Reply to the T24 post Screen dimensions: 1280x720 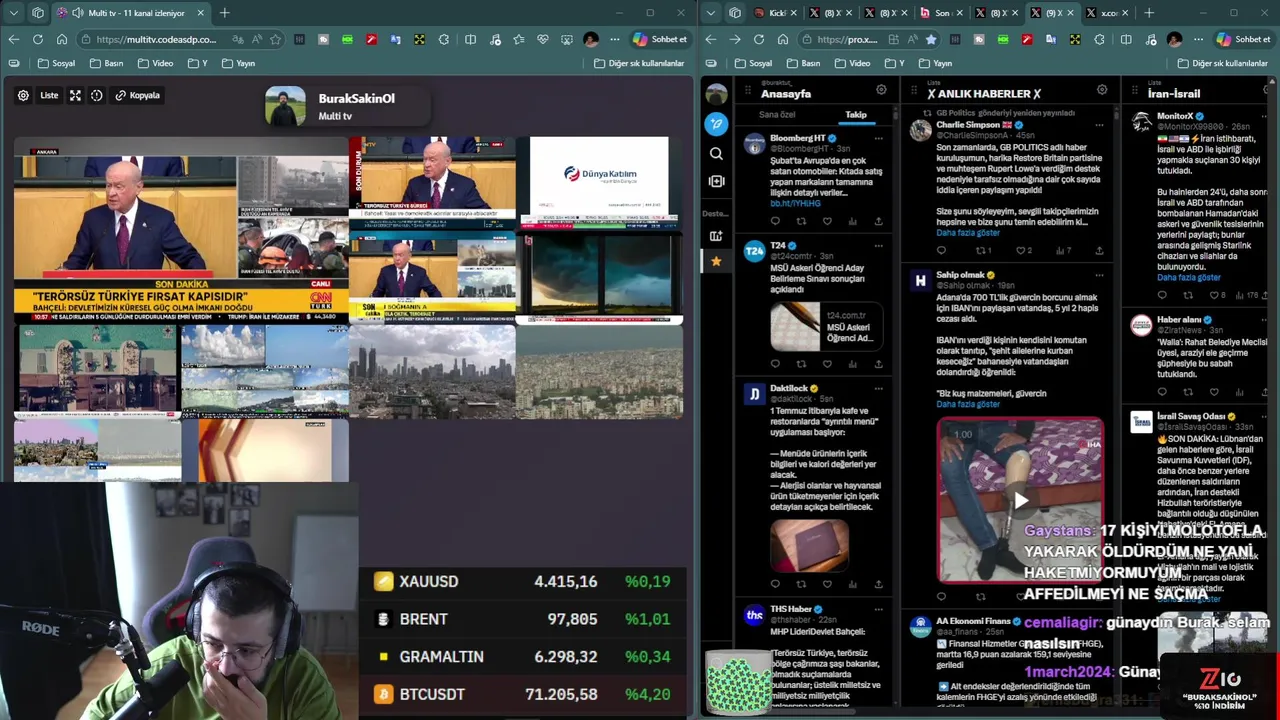pos(775,364)
